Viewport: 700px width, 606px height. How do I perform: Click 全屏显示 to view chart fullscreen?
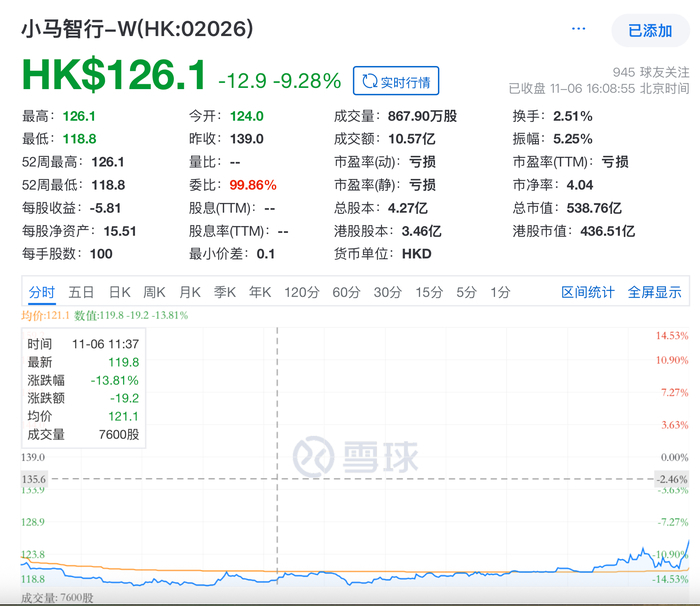pyautogui.click(x=654, y=292)
